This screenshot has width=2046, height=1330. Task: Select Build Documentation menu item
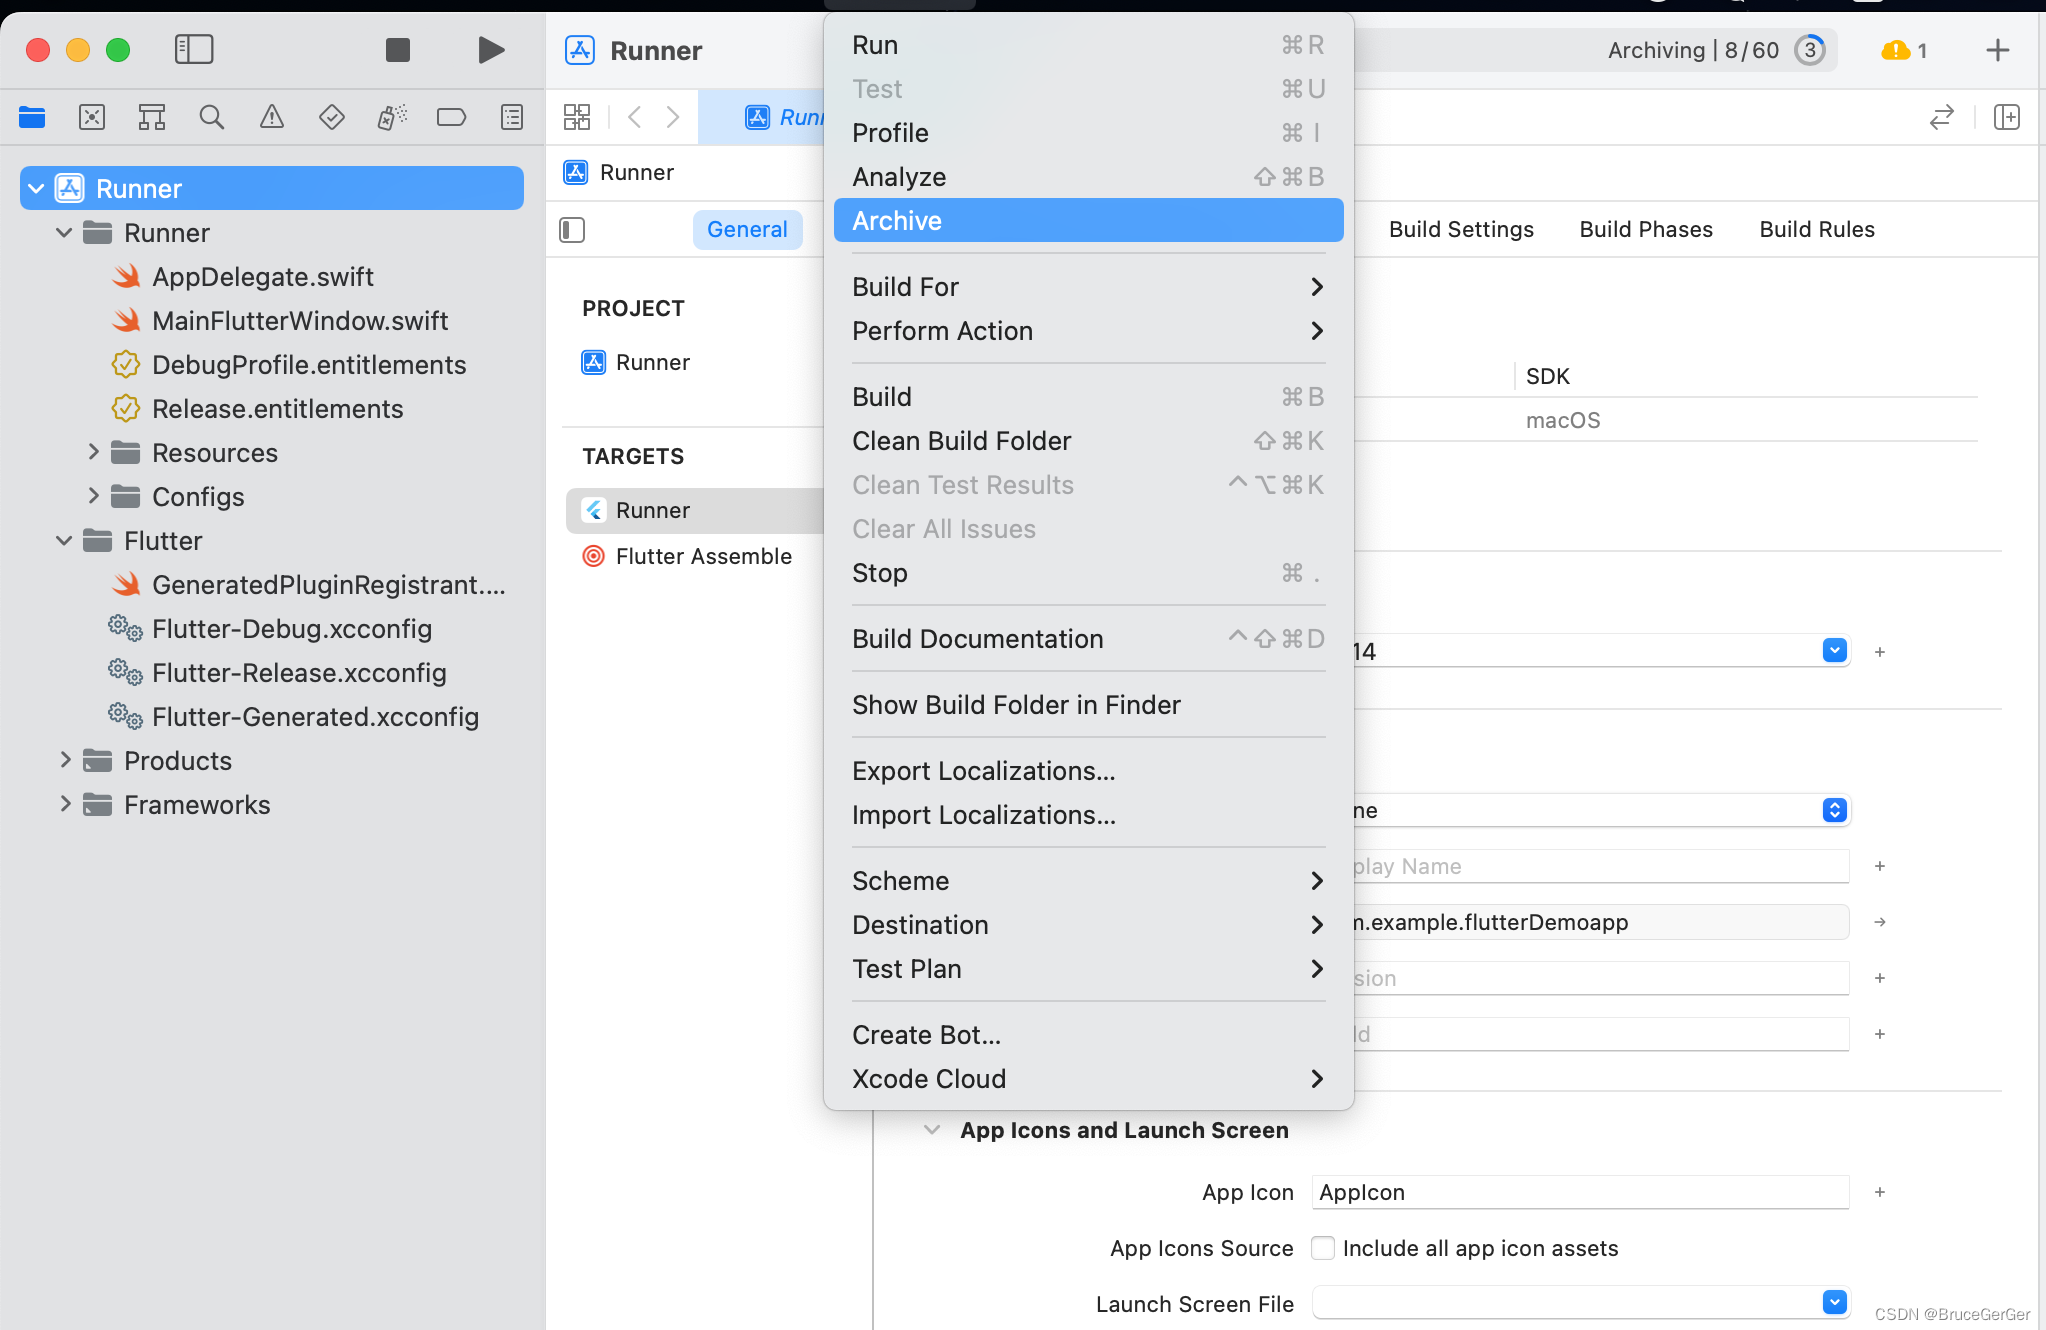(x=1088, y=639)
